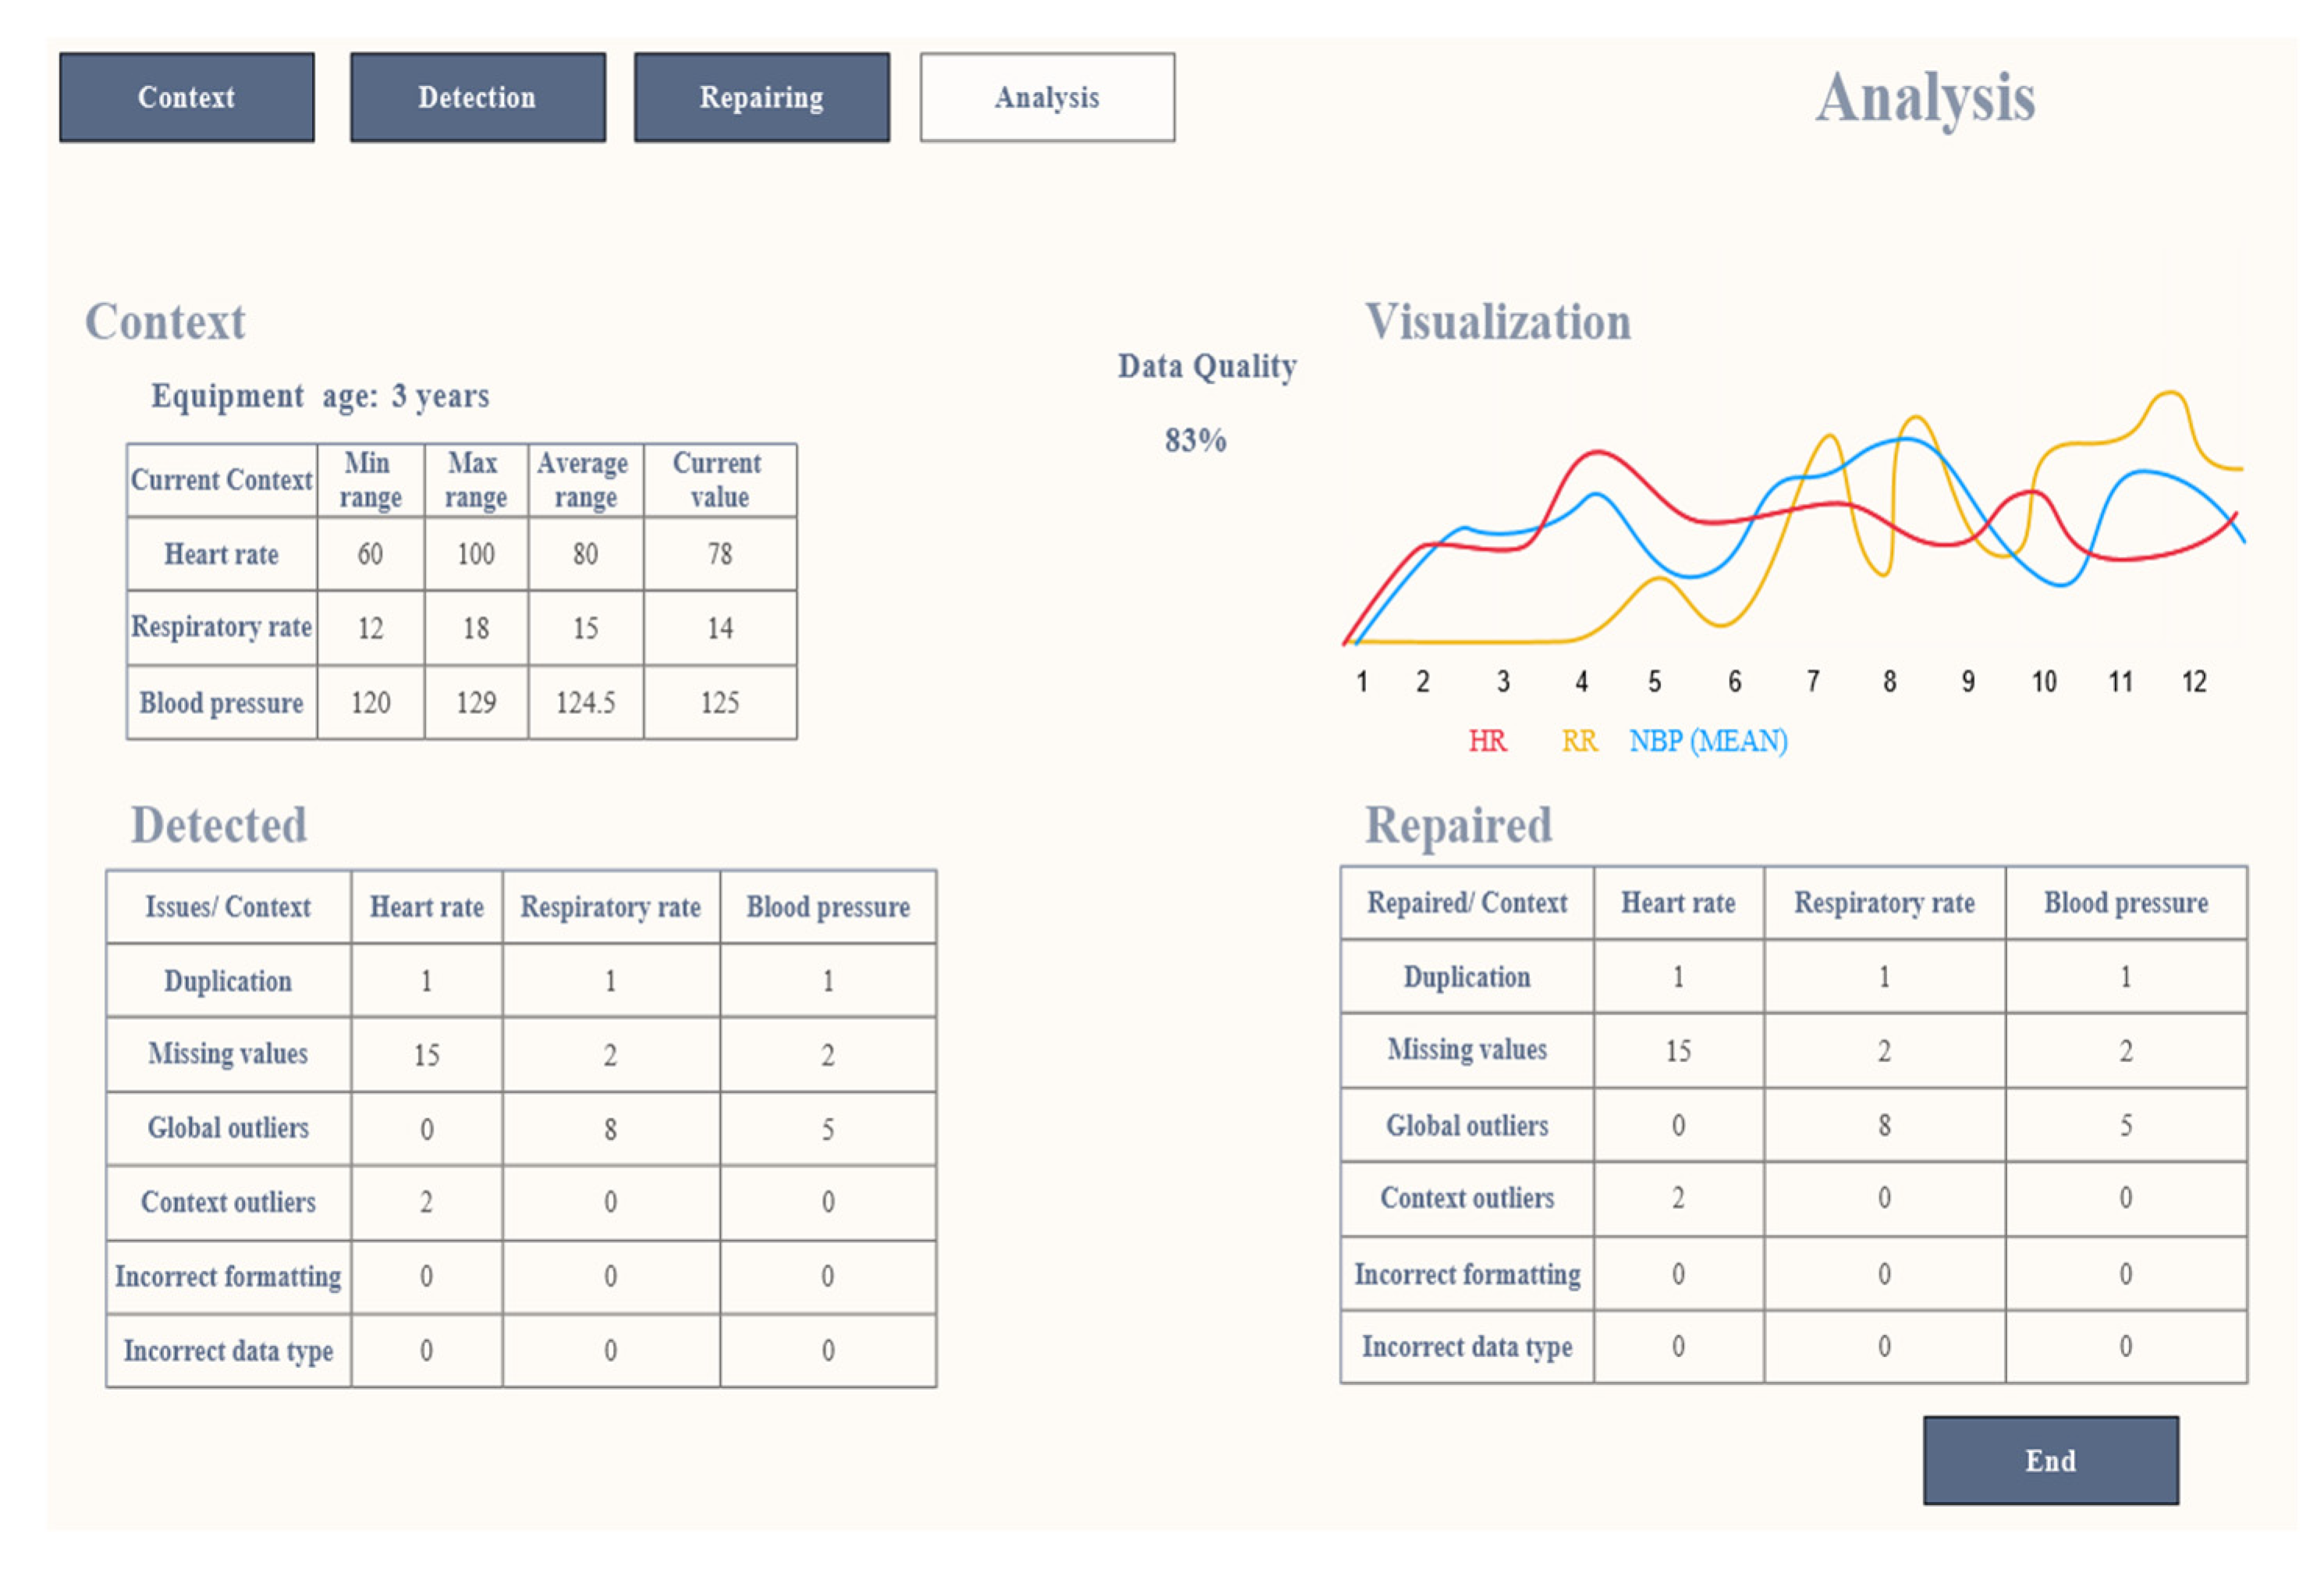
Task: Select the Missing values row in Detected table
Action: pyautogui.click(x=228, y=1054)
